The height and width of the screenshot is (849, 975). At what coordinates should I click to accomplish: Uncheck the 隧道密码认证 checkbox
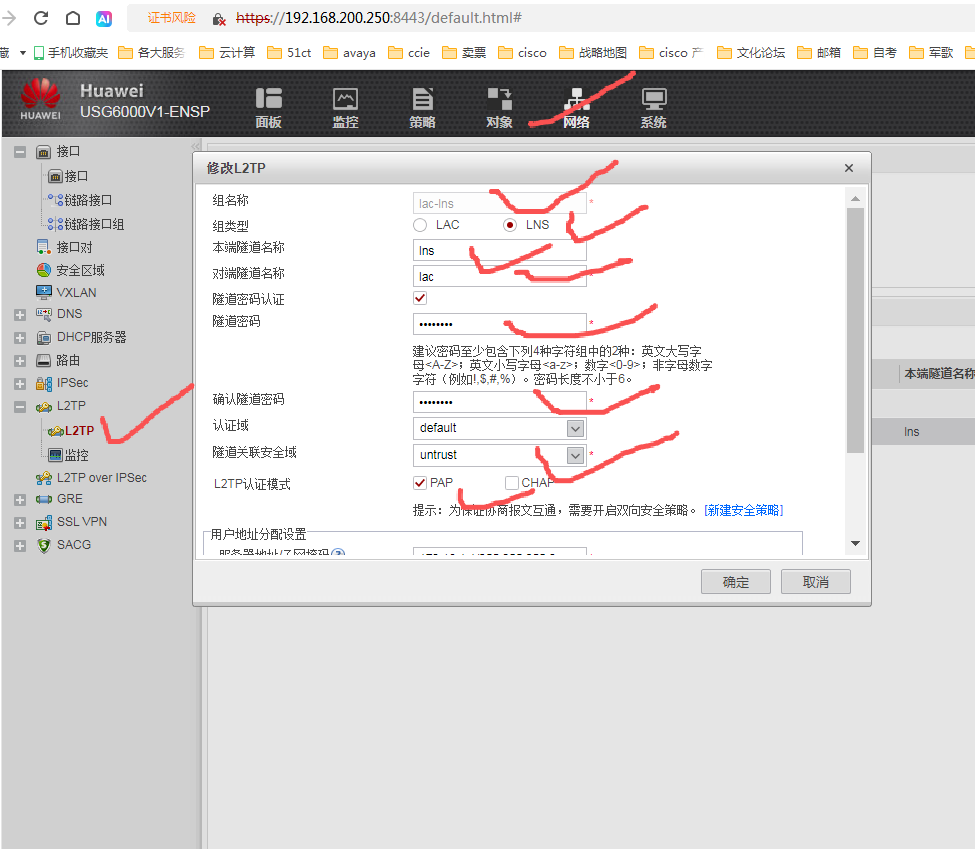point(418,298)
